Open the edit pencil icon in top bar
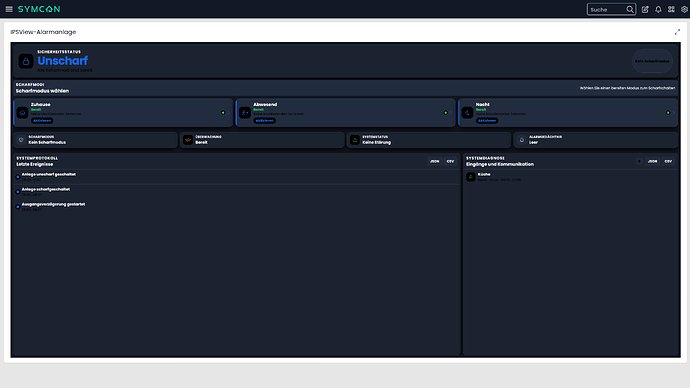Screen dimensions: 690x388 pos(645,9)
